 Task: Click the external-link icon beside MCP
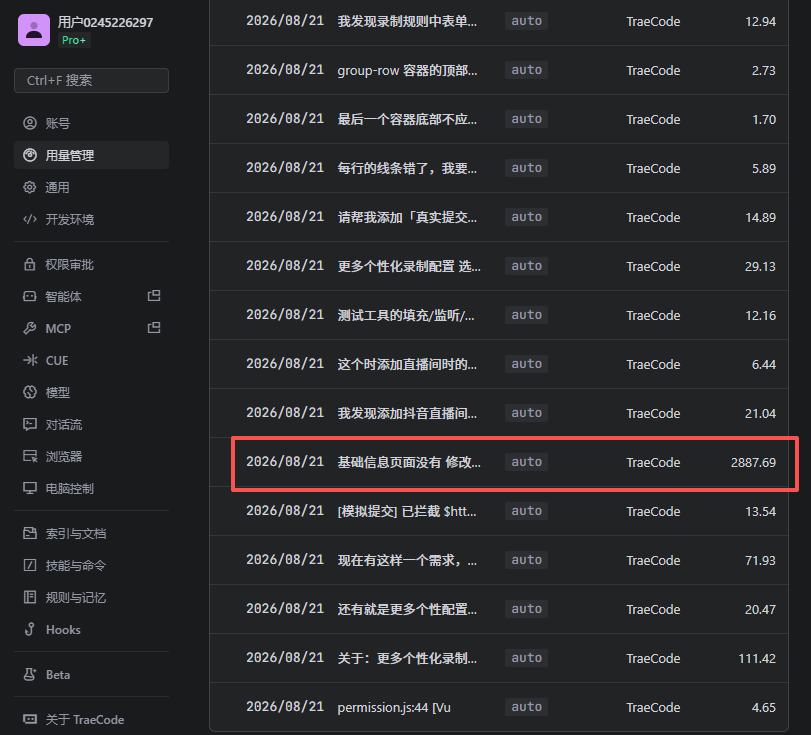click(x=154, y=328)
